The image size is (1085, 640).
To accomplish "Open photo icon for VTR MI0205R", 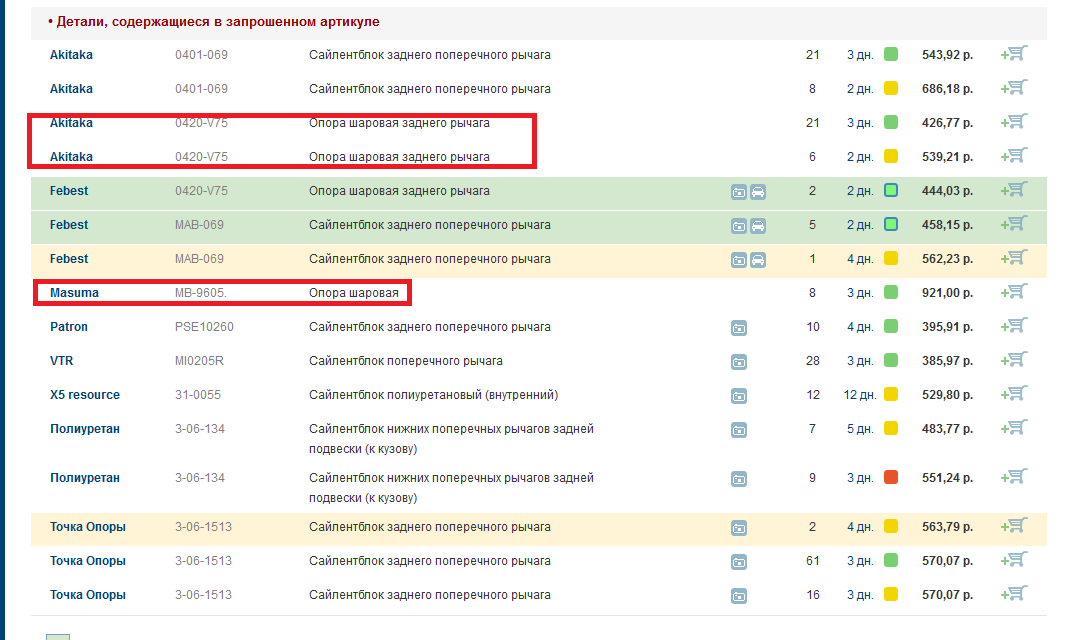I will click(x=739, y=362).
